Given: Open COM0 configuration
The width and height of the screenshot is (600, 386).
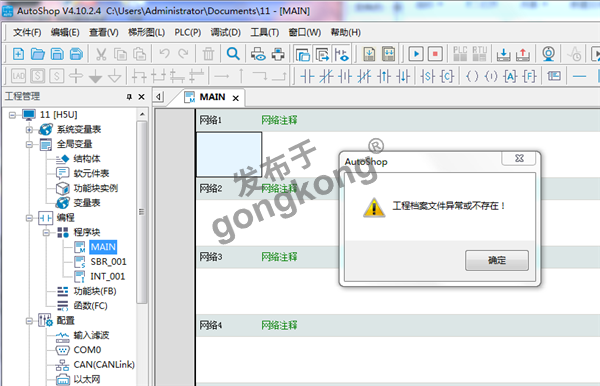Looking at the screenshot, I should tap(87, 350).
